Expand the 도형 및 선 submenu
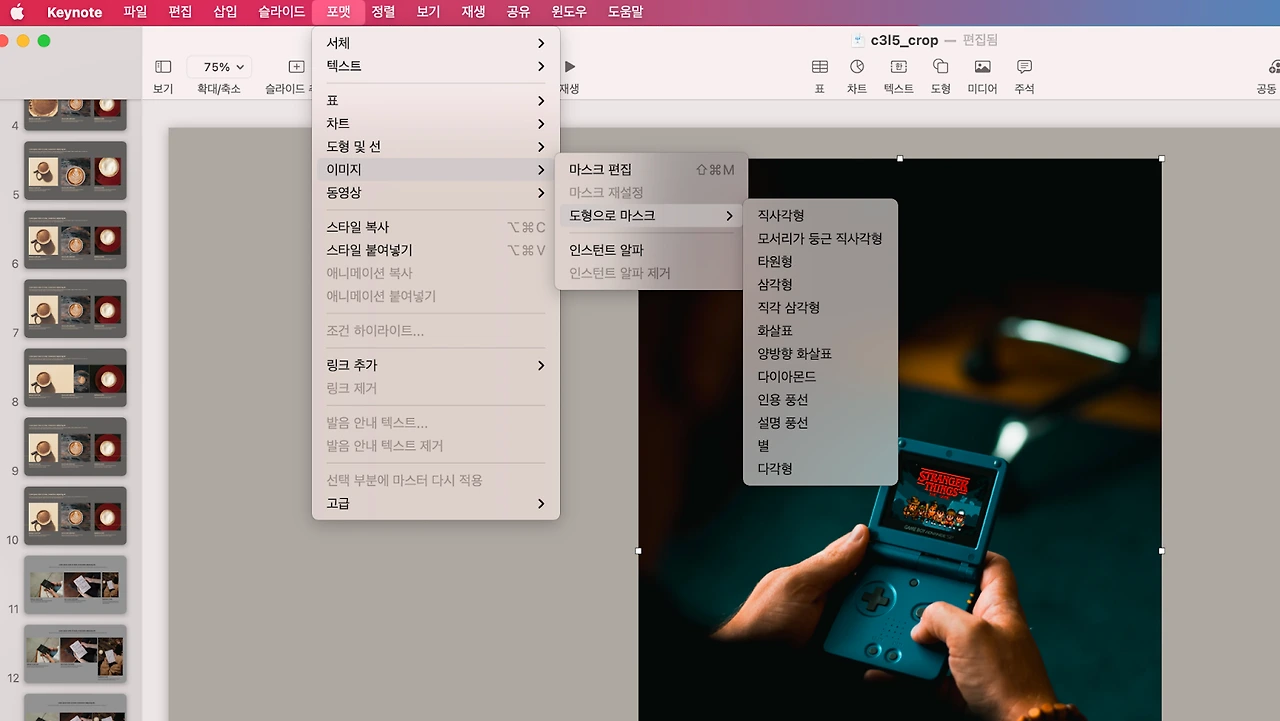 436,147
